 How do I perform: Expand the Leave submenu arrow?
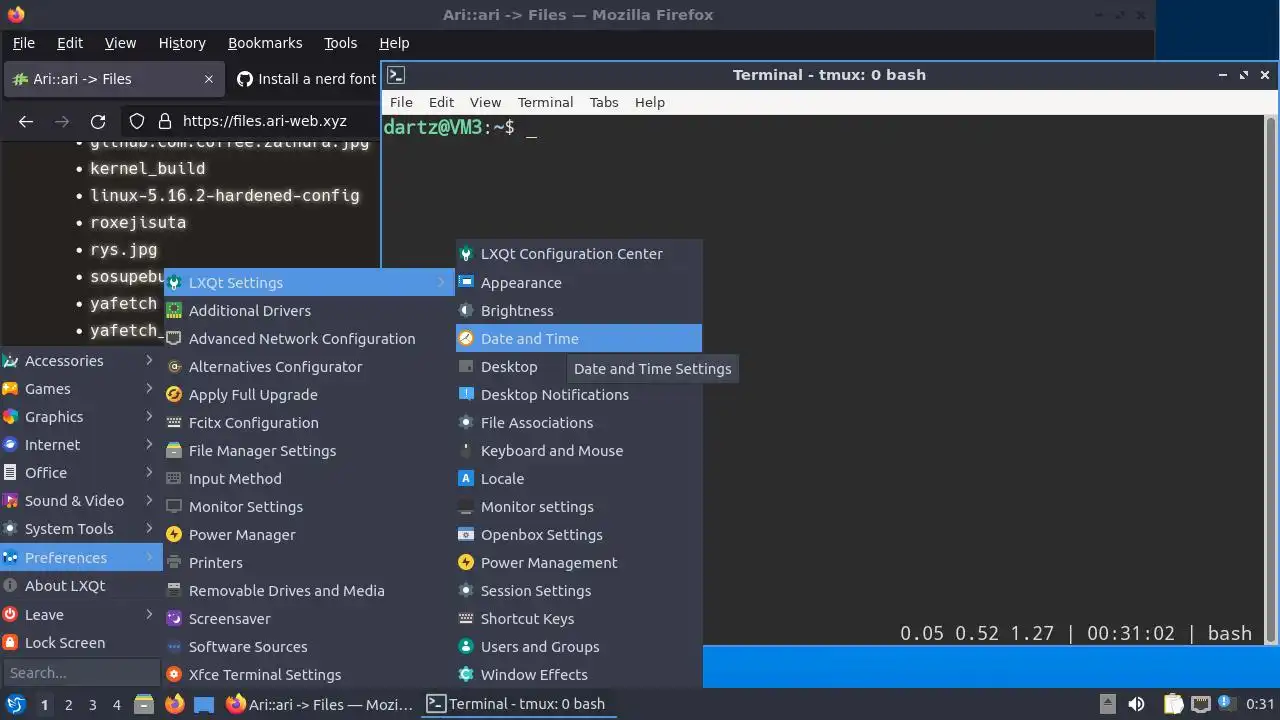[x=149, y=614]
